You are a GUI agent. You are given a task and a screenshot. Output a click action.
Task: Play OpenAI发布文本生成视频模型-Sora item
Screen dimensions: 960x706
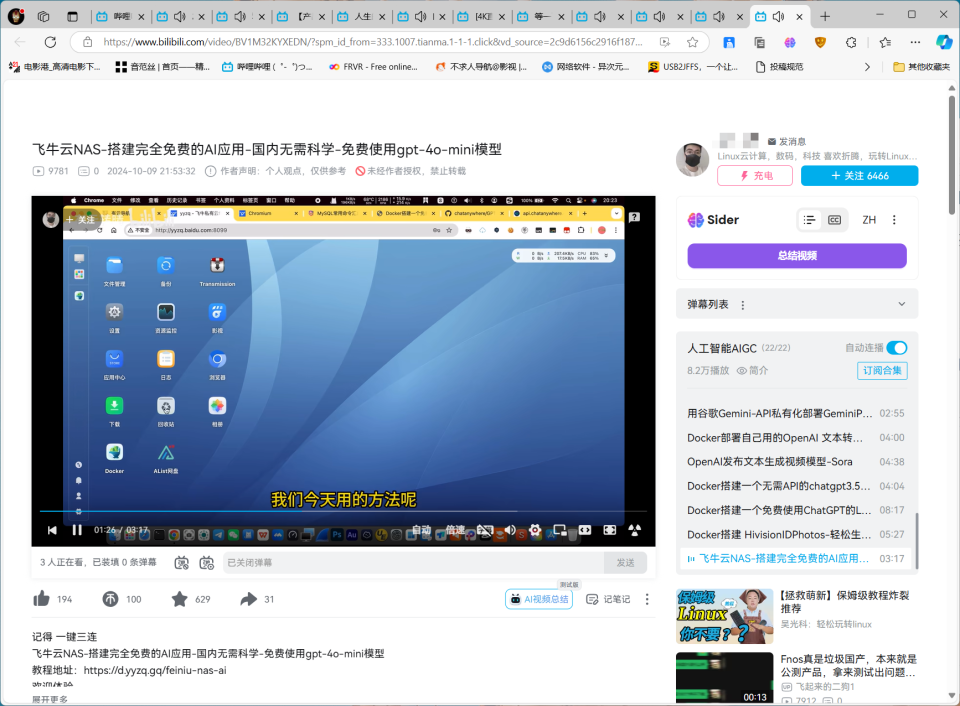click(795, 462)
